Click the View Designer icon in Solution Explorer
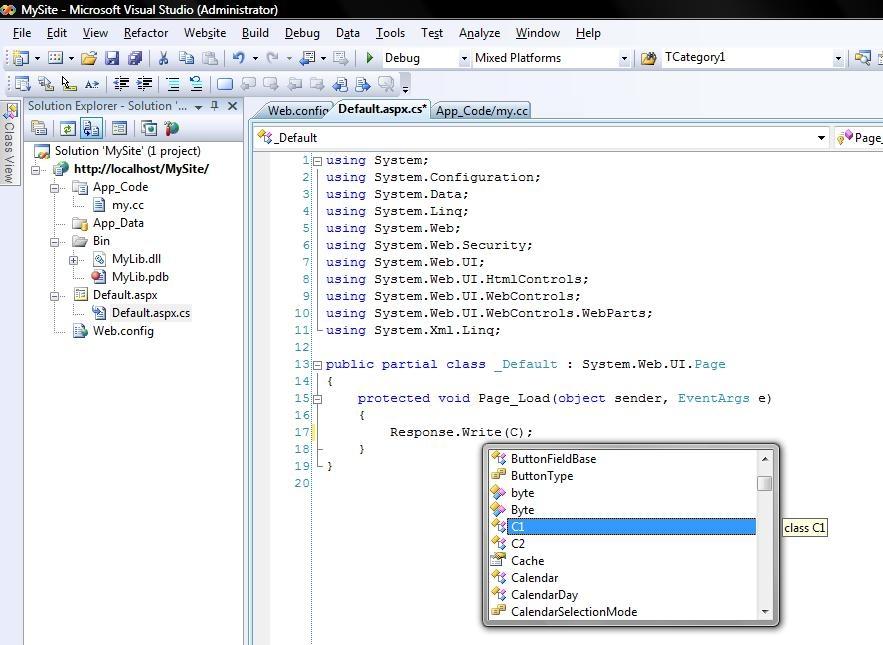883x645 pixels. click(119, 128)
